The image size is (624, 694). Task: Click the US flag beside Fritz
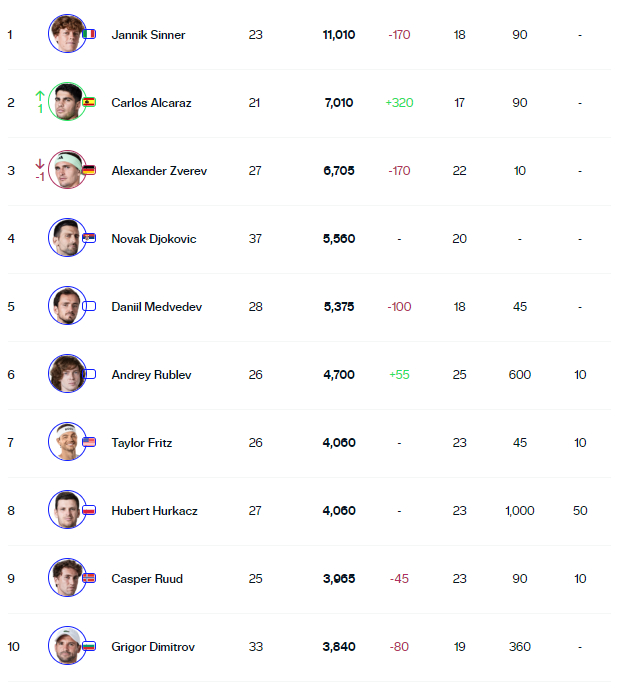(x=89, y=442)
